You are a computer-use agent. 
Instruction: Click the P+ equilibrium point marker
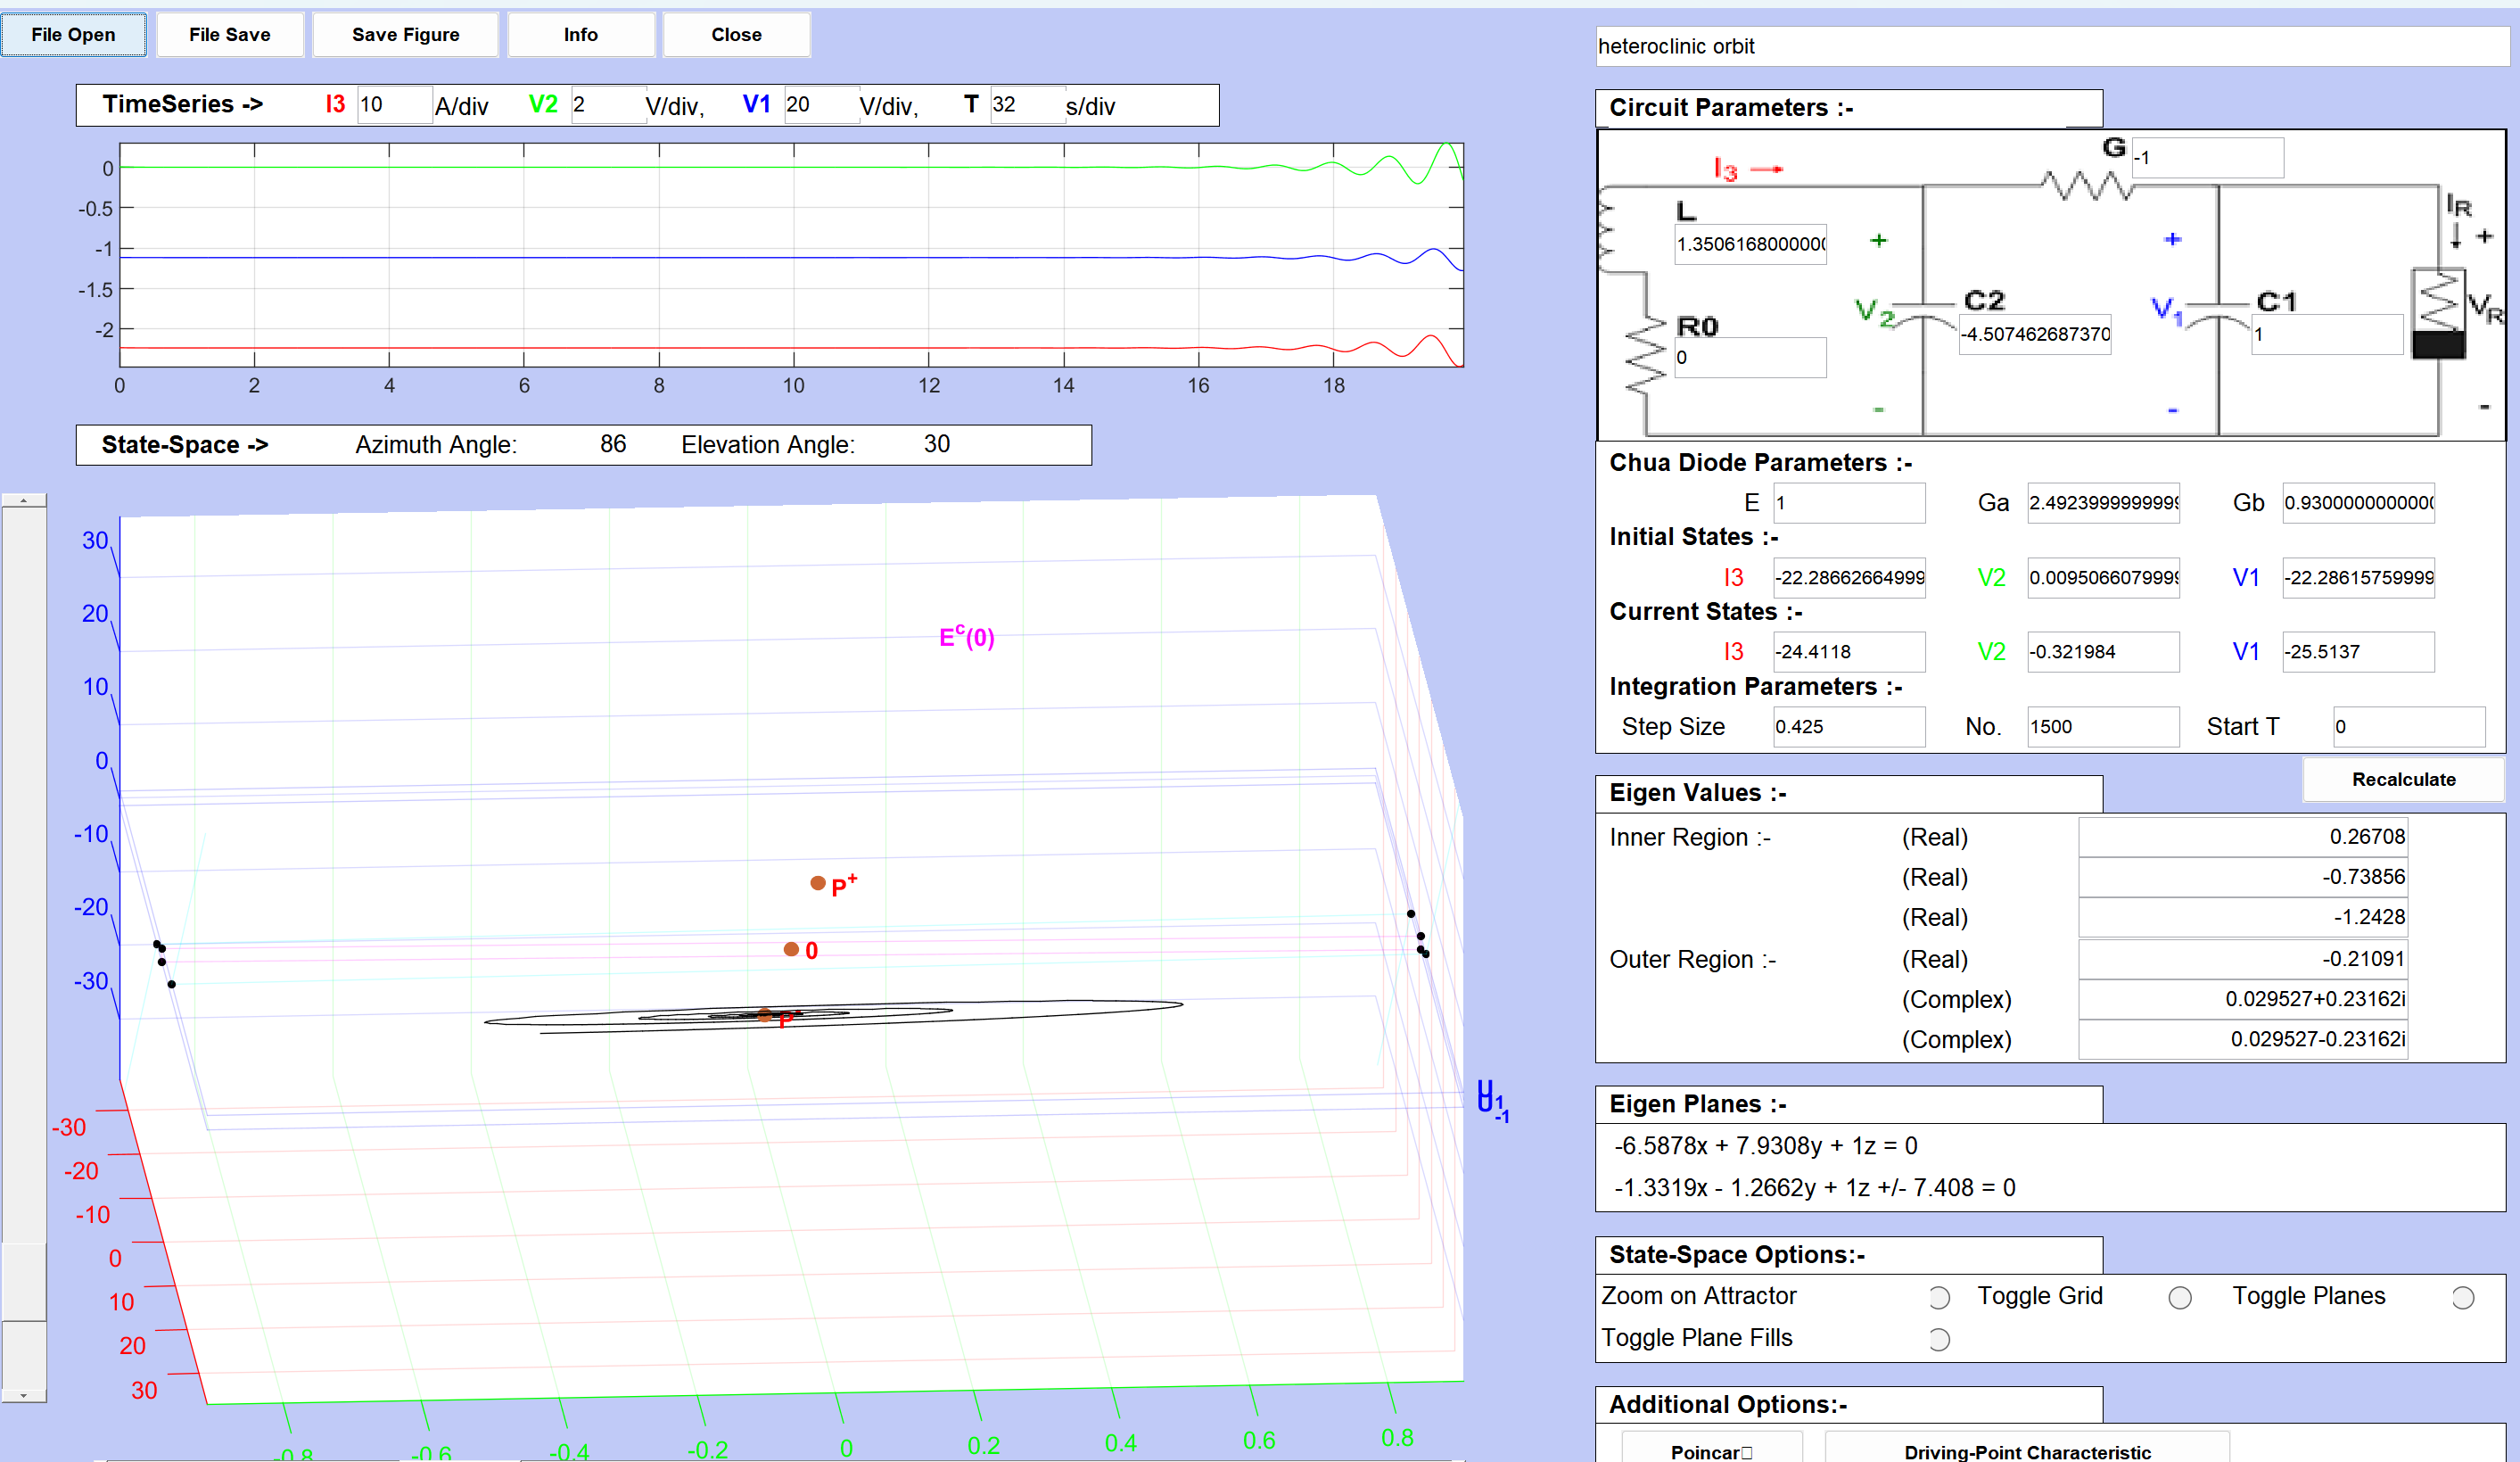pyautogui.click(x=818, y=883)
